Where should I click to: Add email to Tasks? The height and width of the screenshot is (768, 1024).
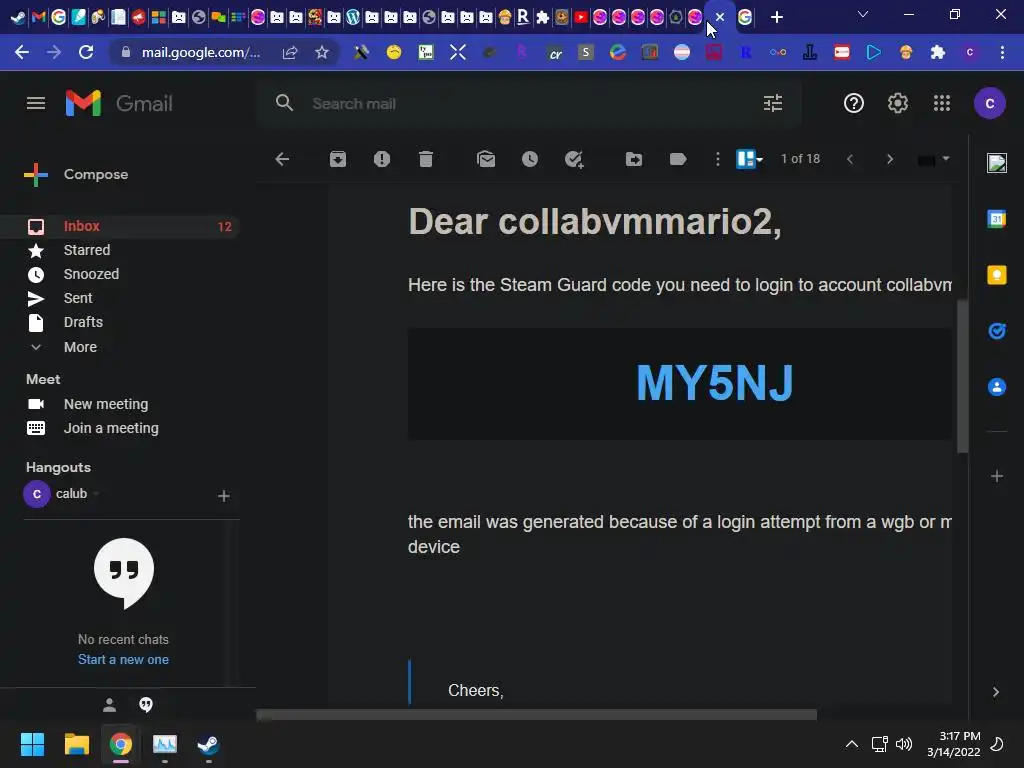coord(574,159)
